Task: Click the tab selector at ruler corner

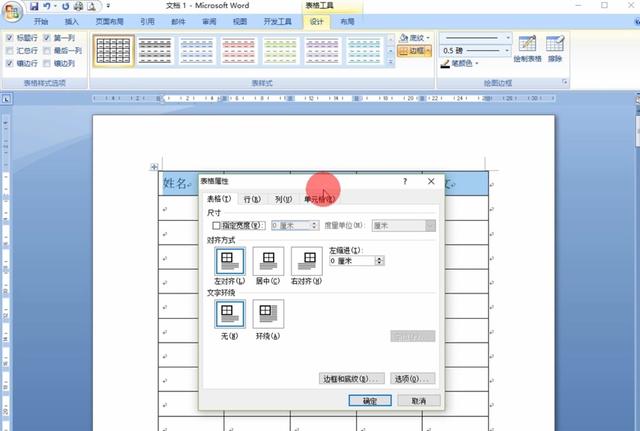Action: [x=6, y=99]
